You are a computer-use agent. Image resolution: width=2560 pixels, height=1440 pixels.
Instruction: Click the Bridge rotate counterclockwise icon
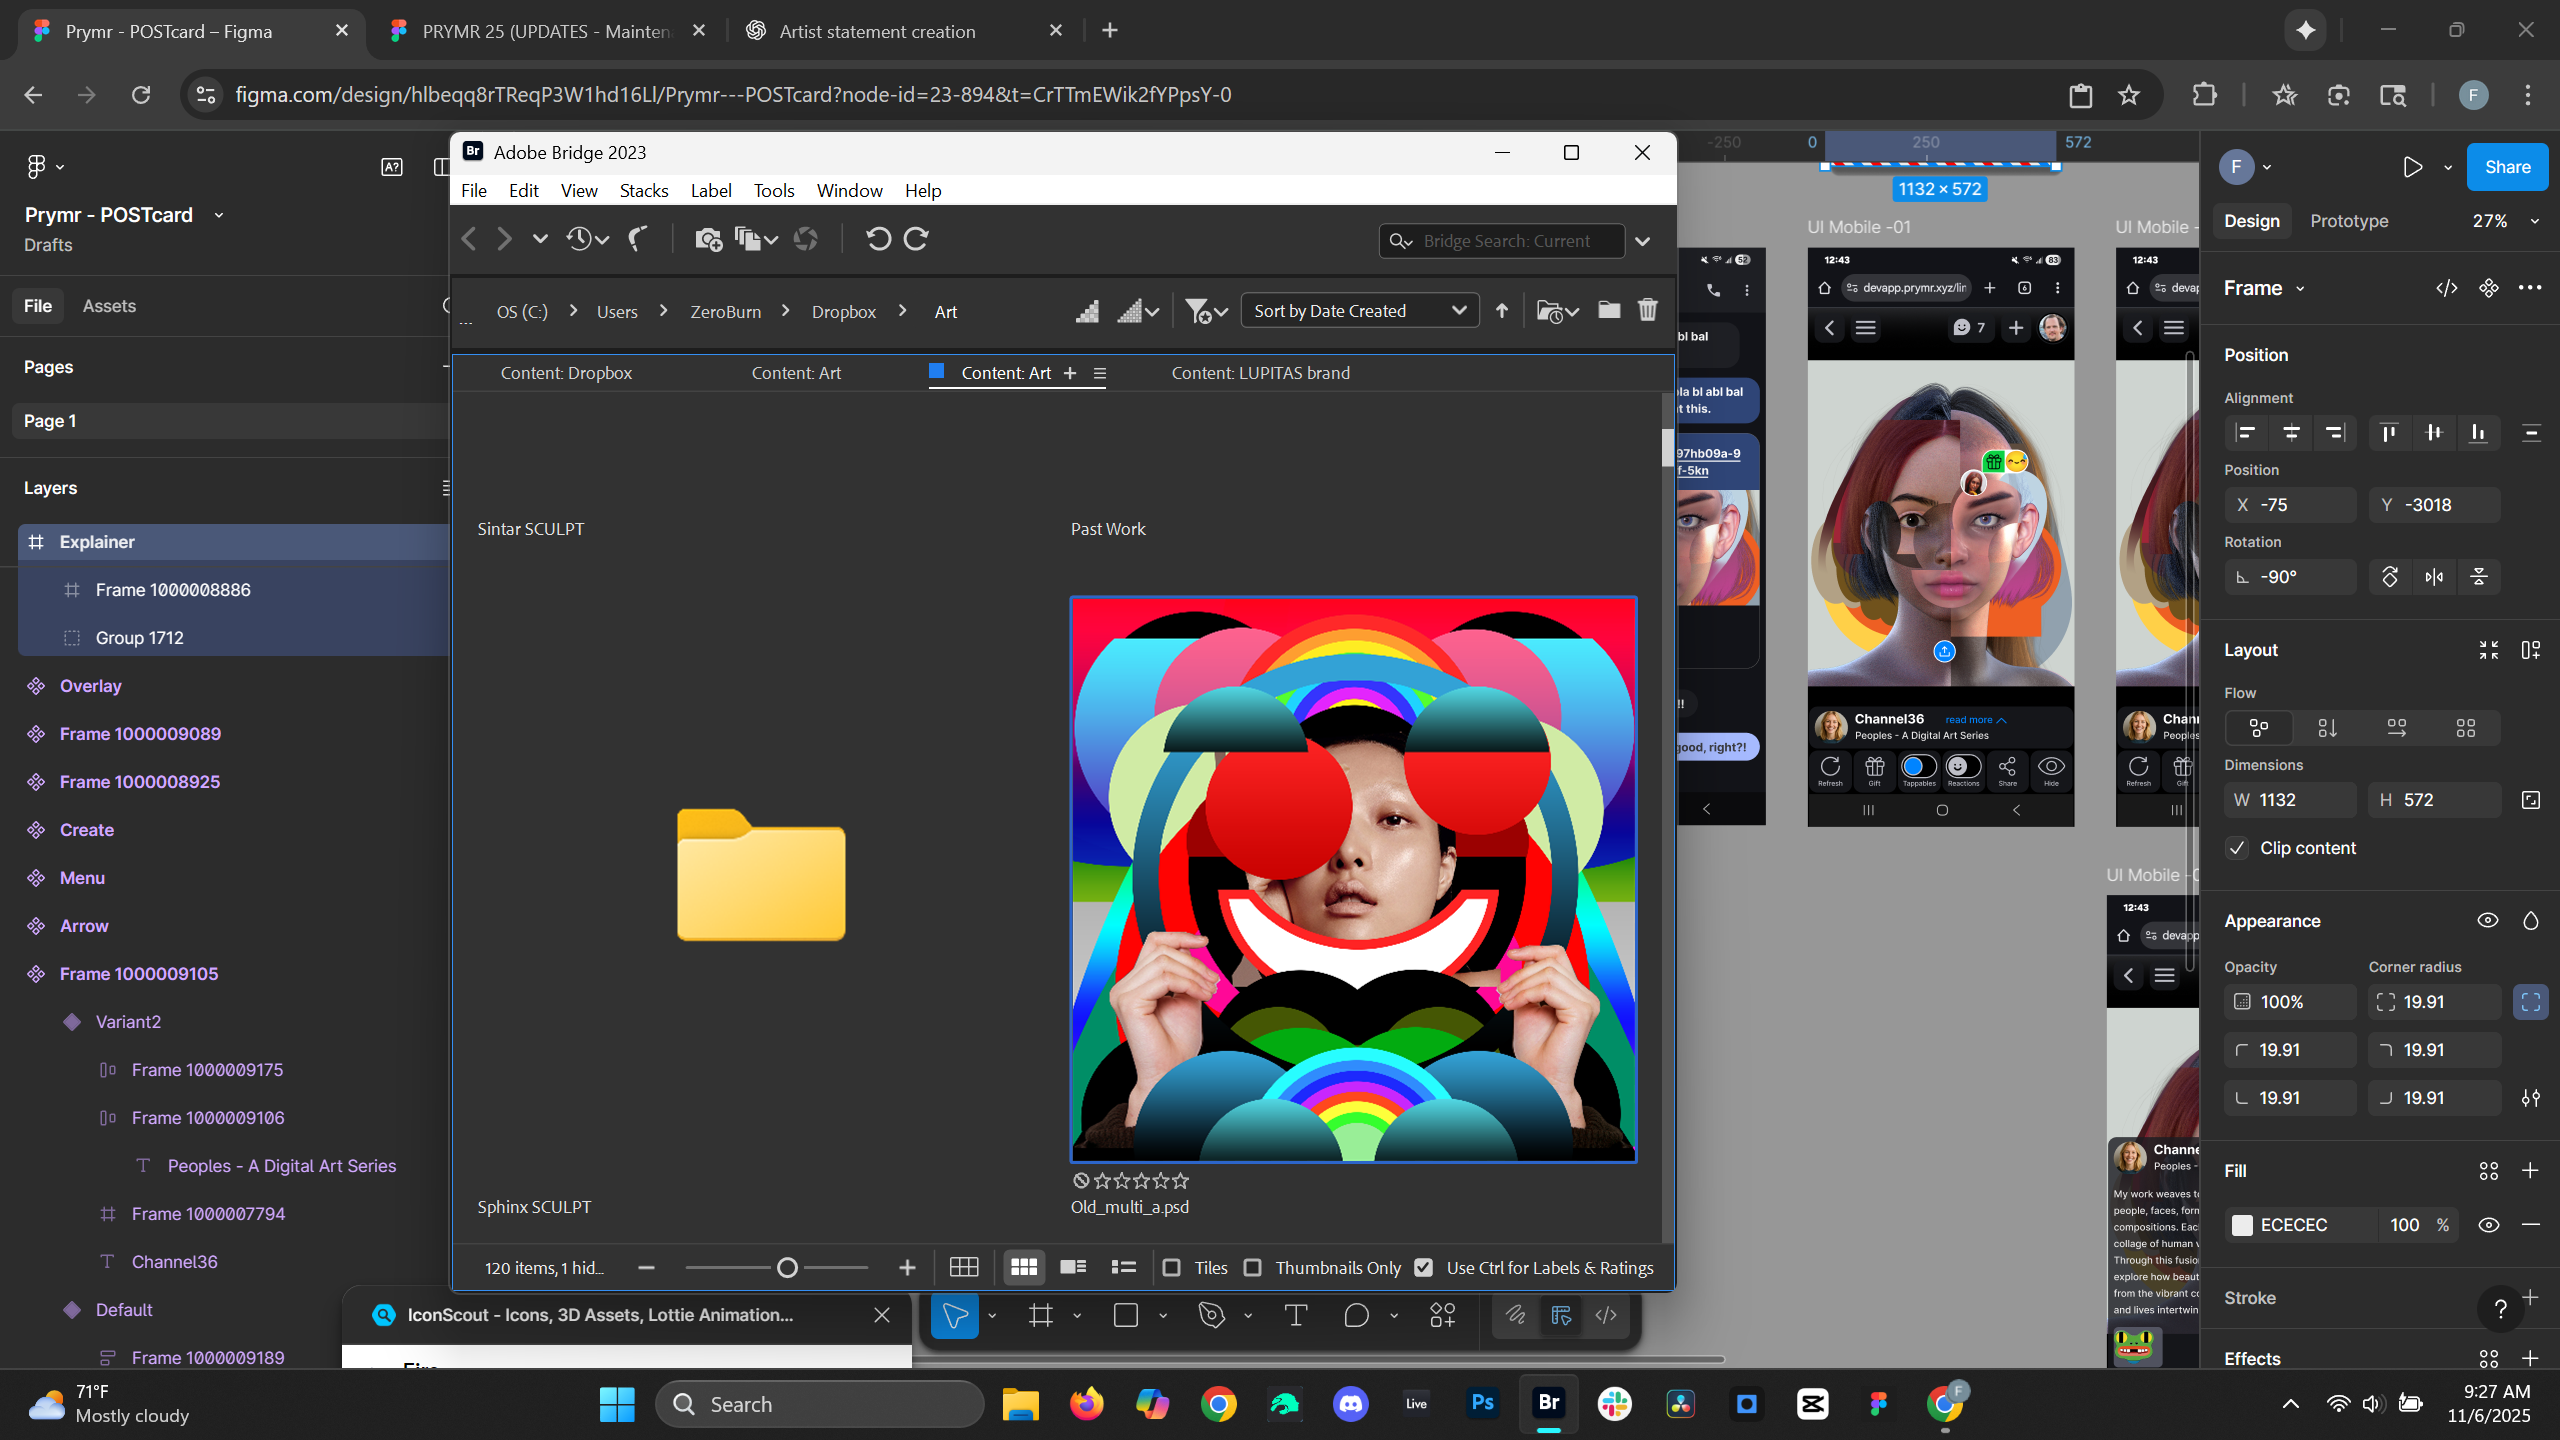[x=878, y=239]
